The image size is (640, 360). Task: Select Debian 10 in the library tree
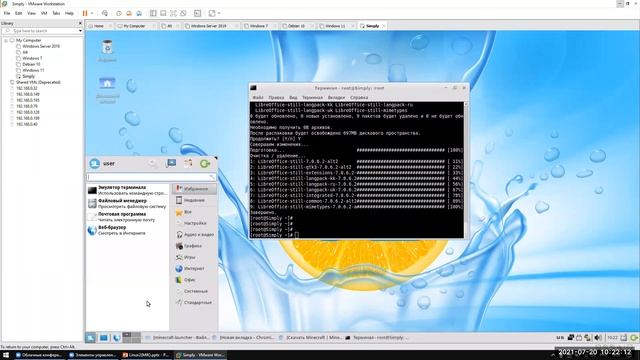[x=31, y=64]
